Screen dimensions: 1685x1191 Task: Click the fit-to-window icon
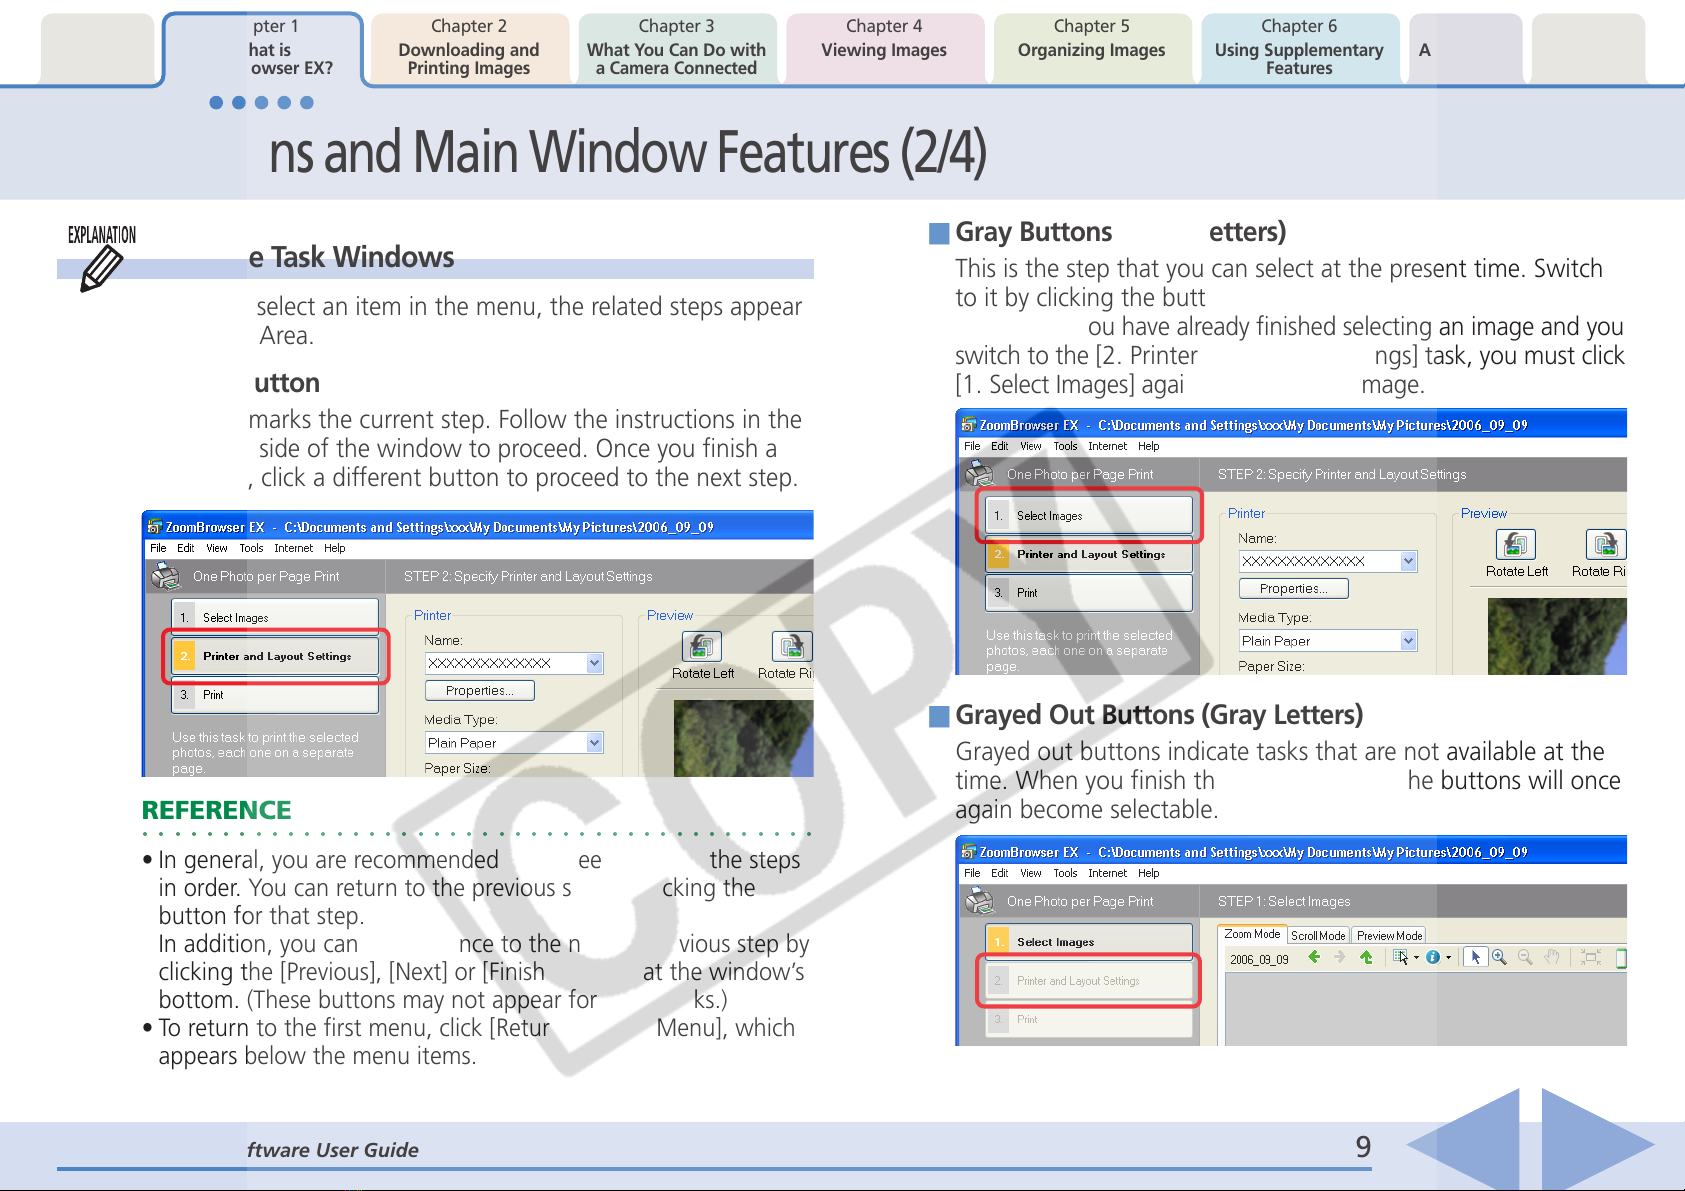[1590, 957]
